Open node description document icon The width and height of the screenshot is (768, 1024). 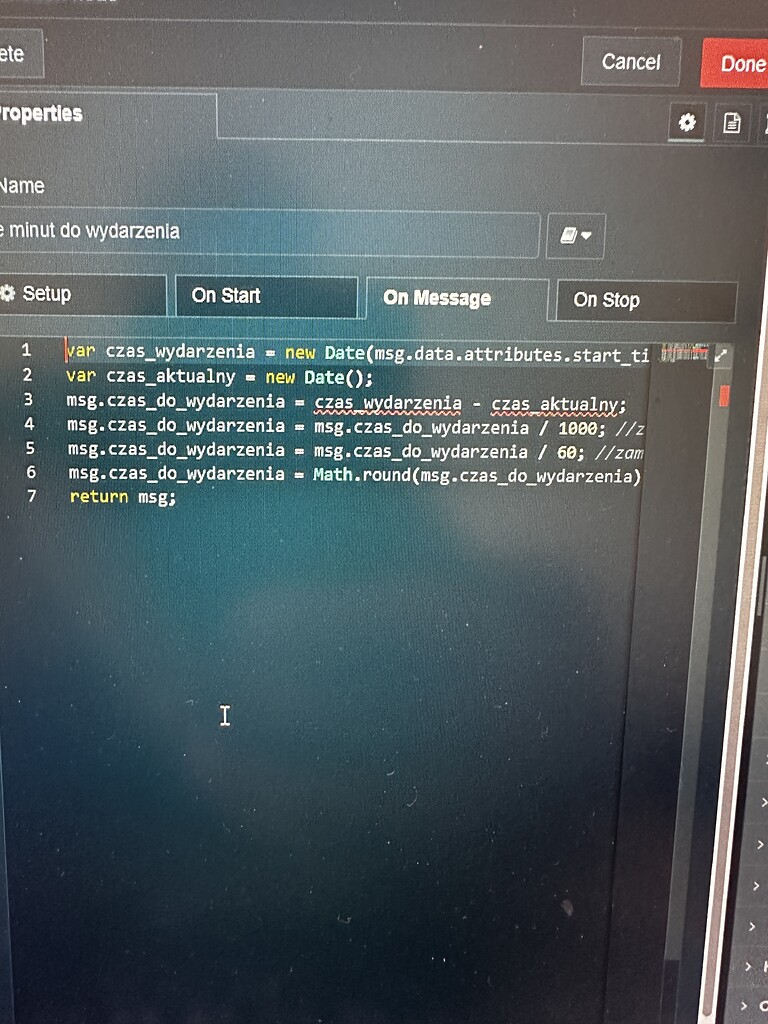[x=732, y=122]
